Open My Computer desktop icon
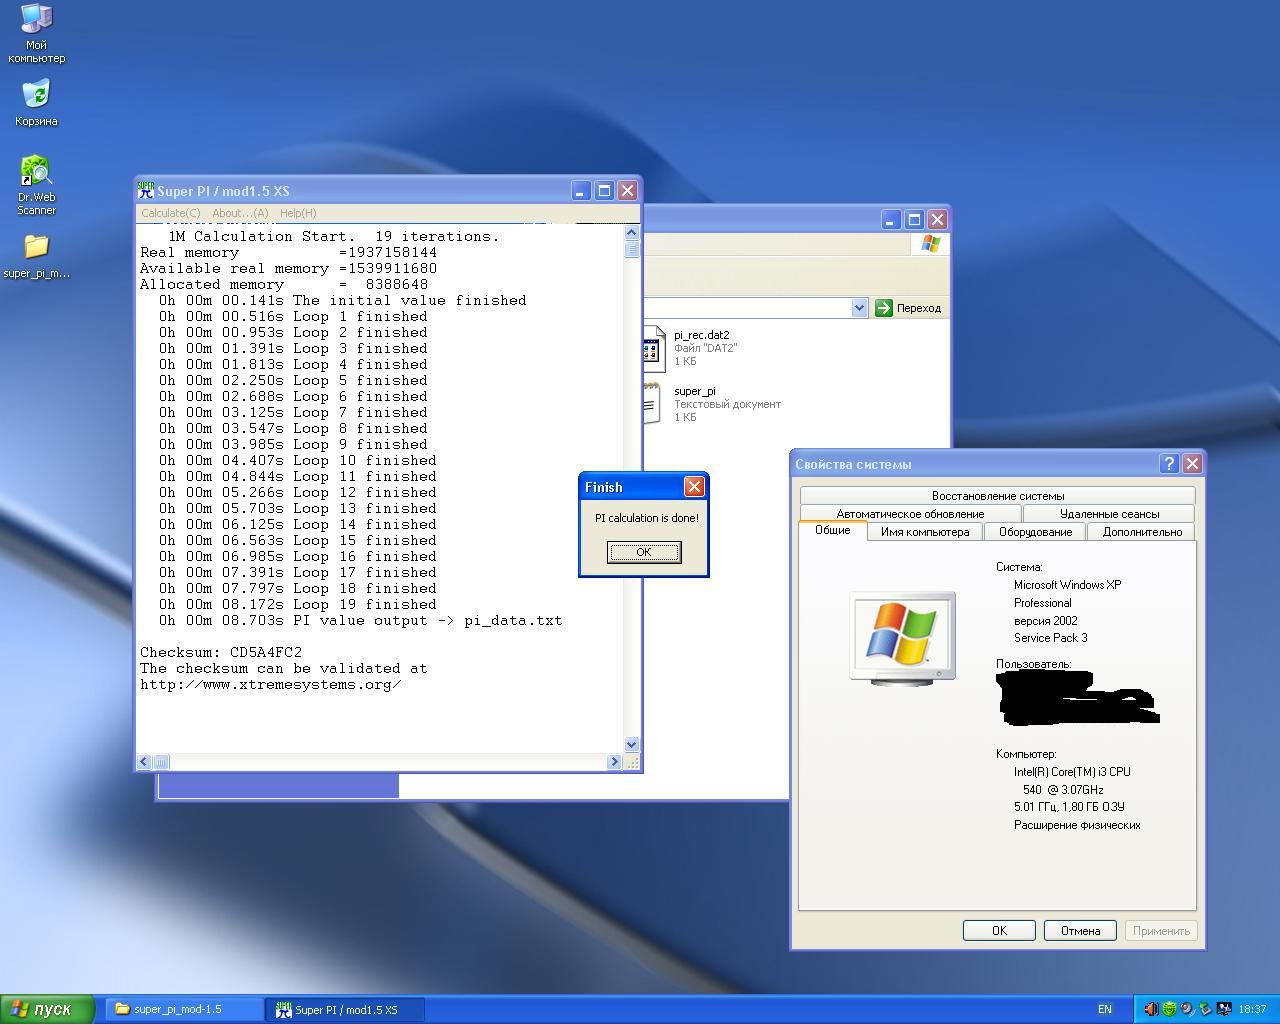1280x1024 pixels. 36,33
